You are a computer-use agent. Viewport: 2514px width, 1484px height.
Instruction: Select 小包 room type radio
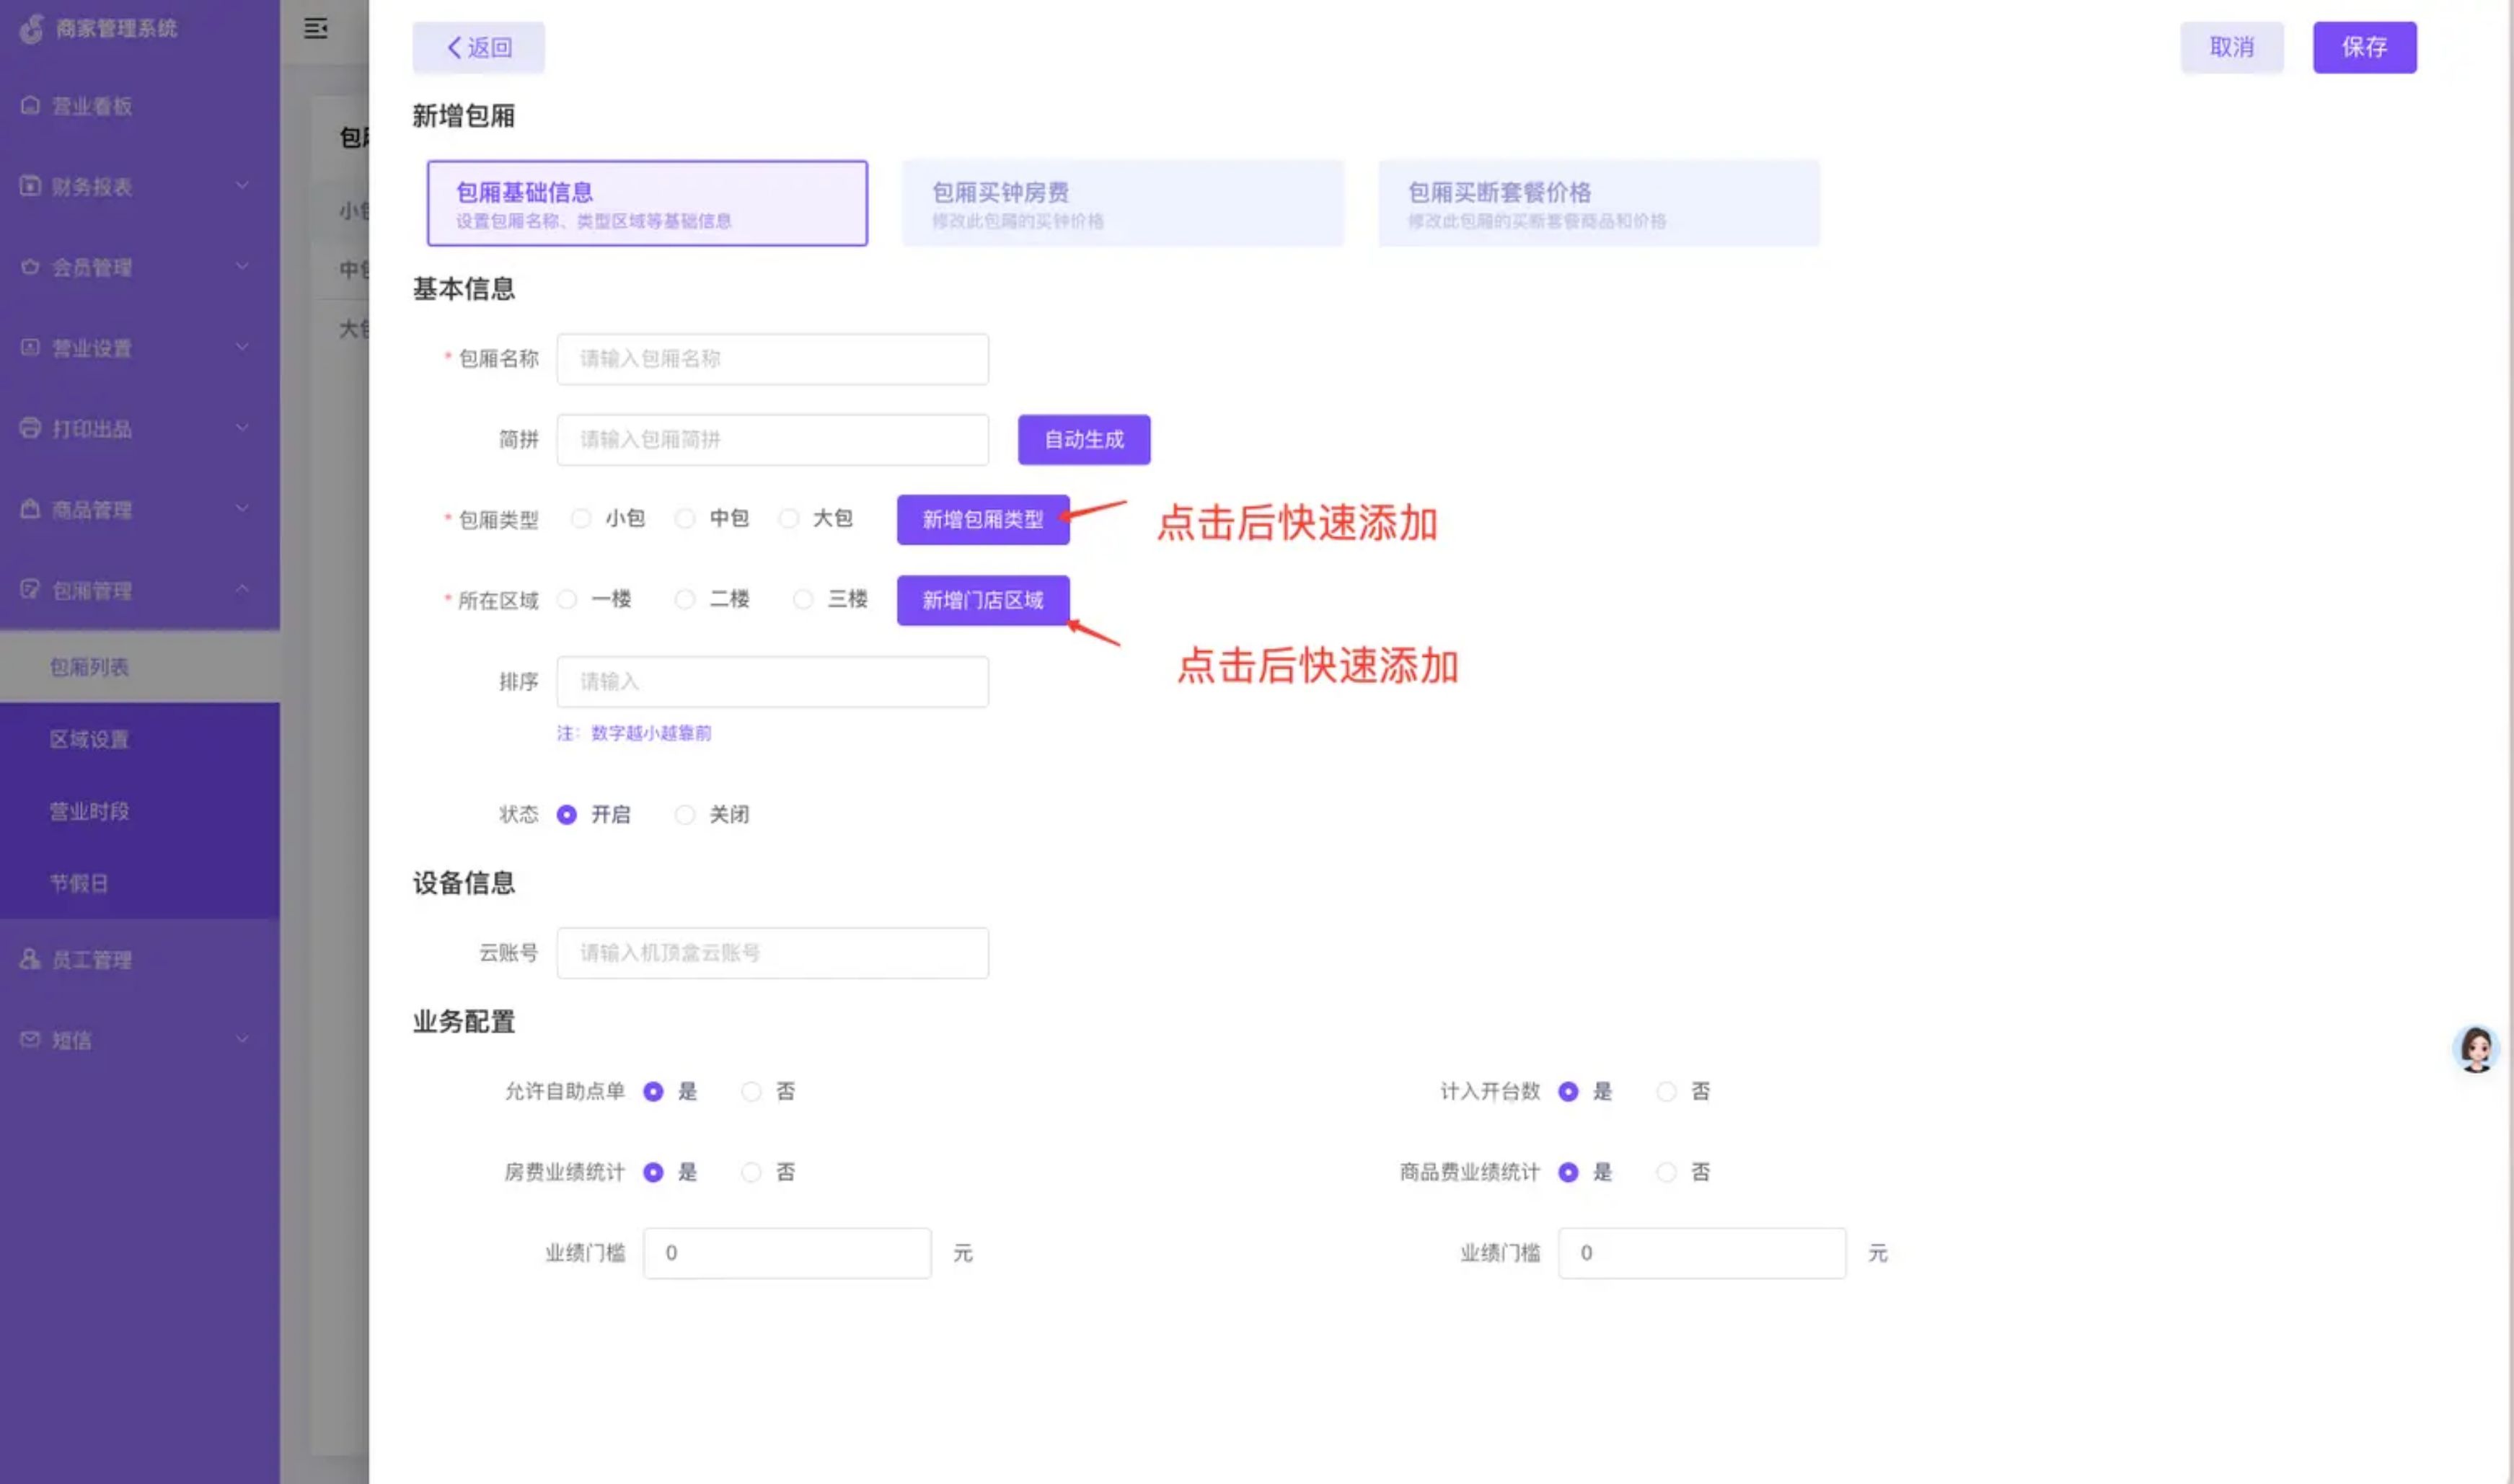coord(581,518)
